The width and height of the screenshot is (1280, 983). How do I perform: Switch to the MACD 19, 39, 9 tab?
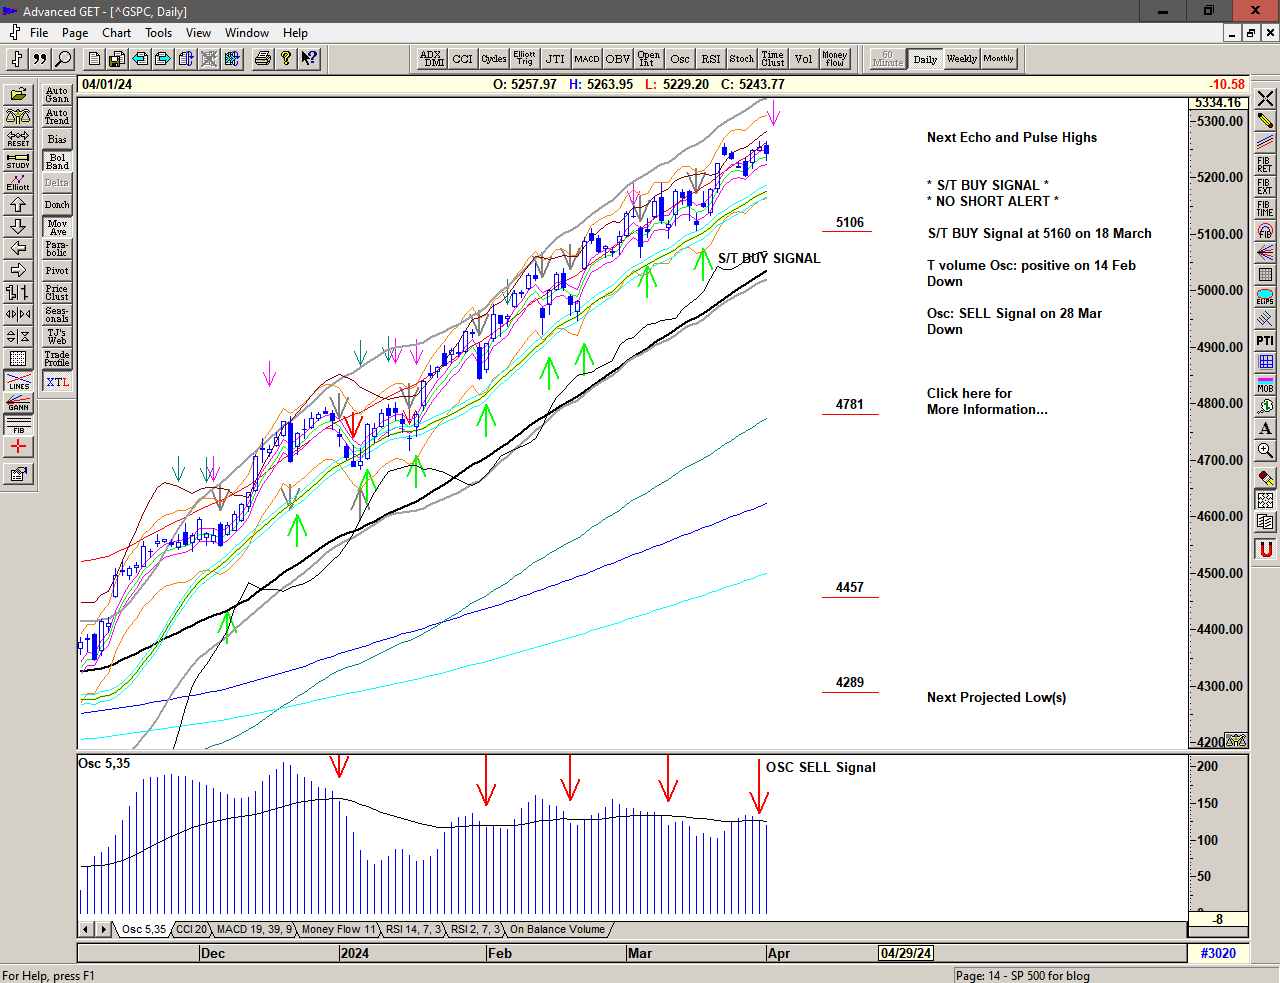click(254, 929)
